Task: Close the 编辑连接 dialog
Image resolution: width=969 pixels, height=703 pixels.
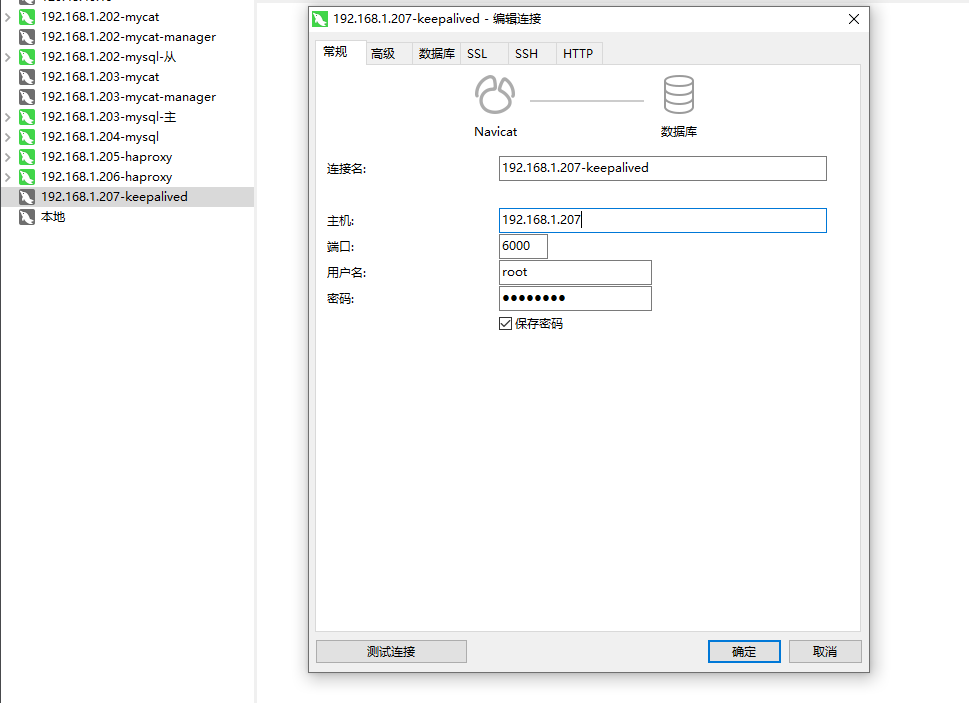Action: [x=854, y=19]
